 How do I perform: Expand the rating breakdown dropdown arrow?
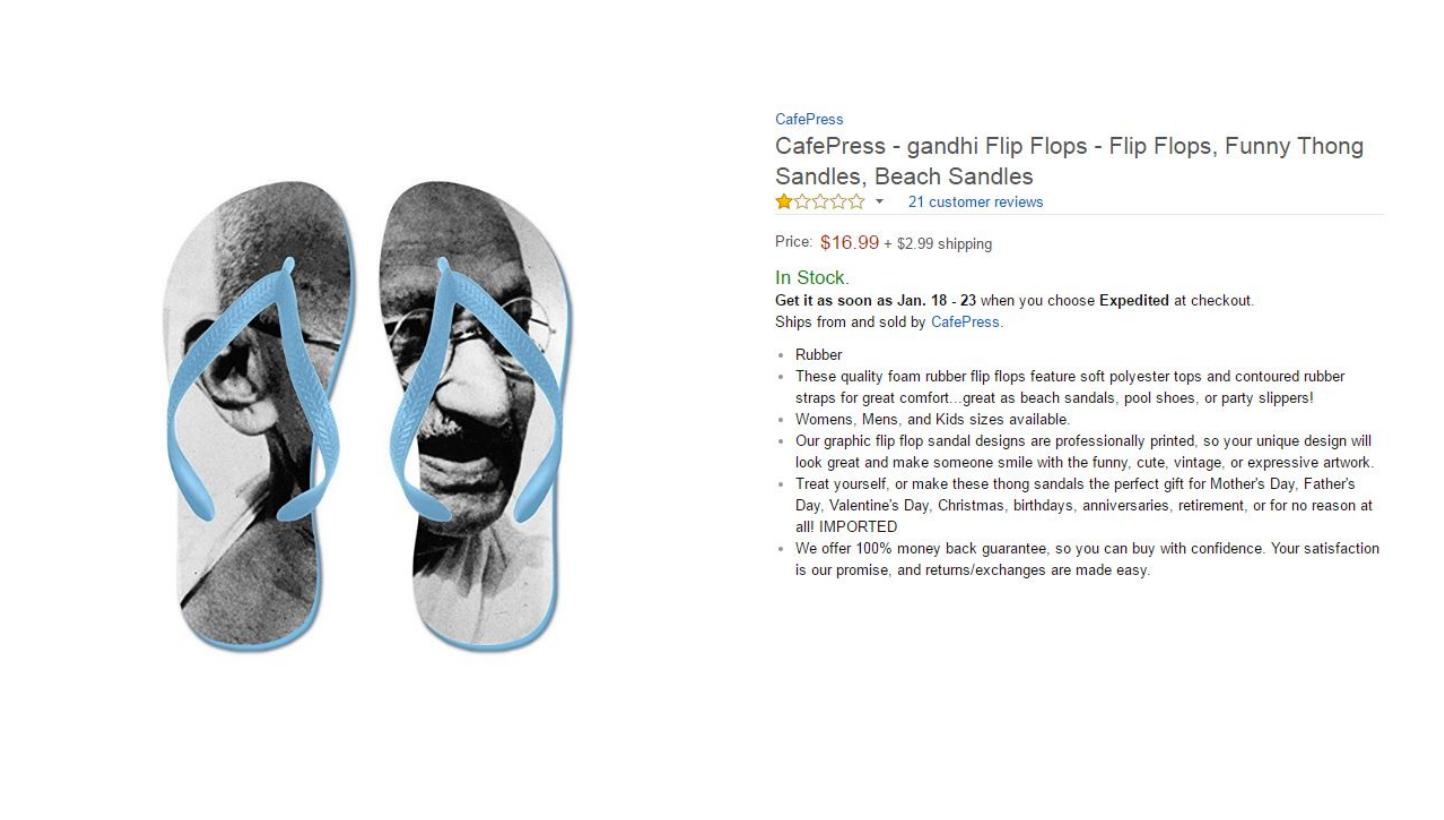(x=879, y=202)
